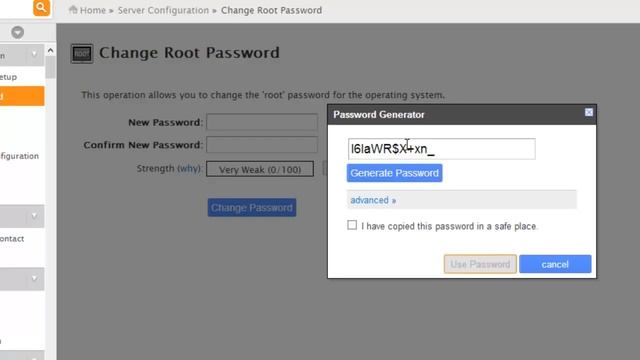
Task: Open the sidebar item ending in 'ontact'
Action: click(12, 238)
